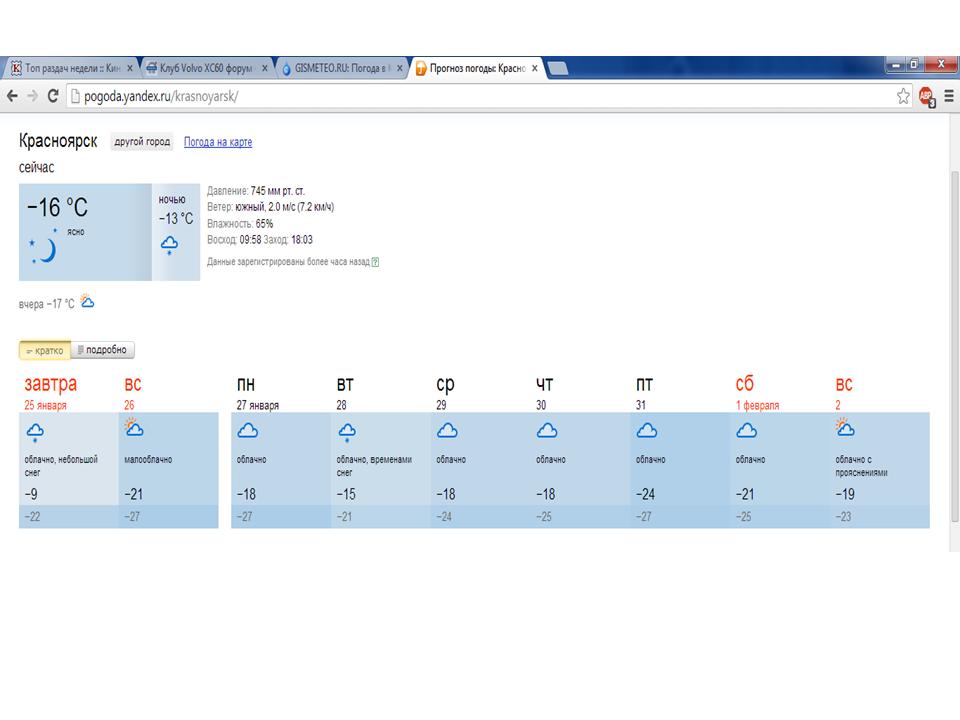Click the crescent moon clear-sky icon
This screenshot has height=720, width=960.
pos(44,250)
